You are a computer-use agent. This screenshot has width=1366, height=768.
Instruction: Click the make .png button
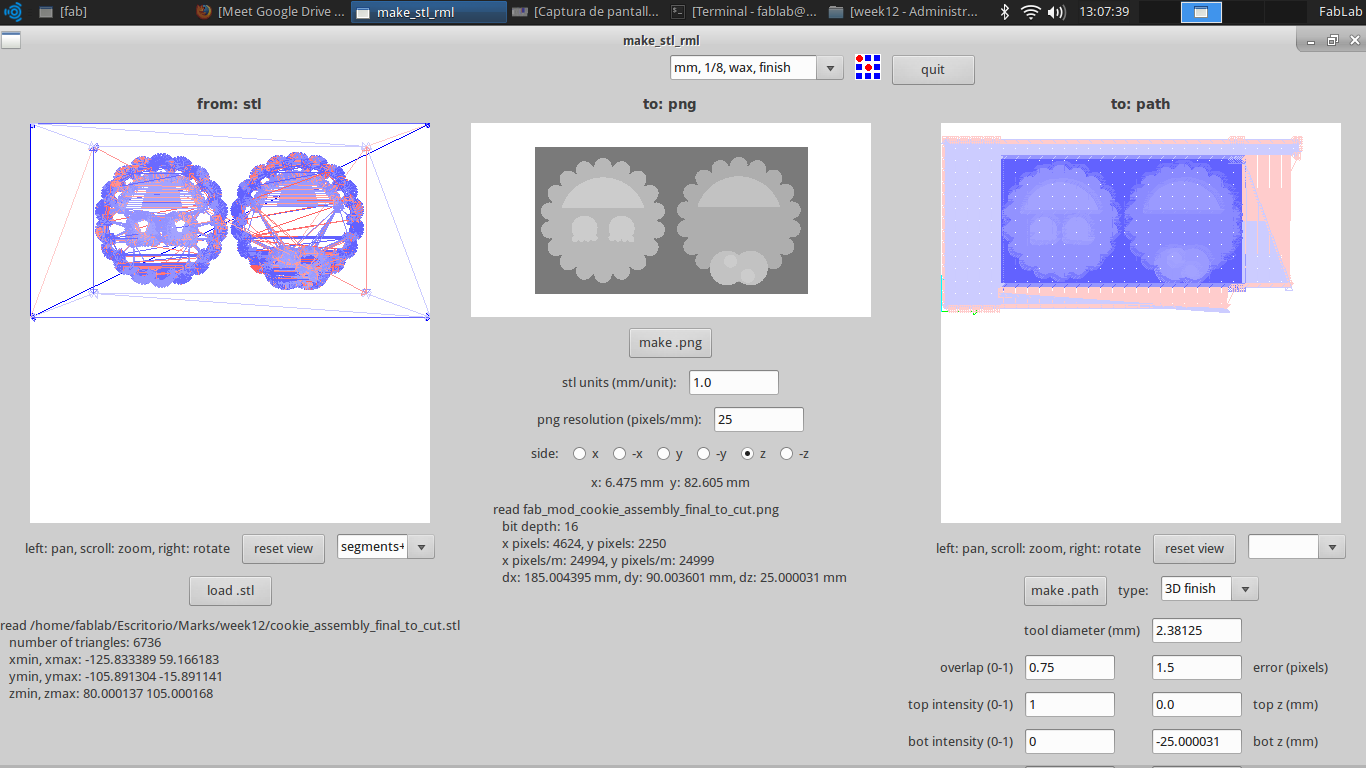670,342
